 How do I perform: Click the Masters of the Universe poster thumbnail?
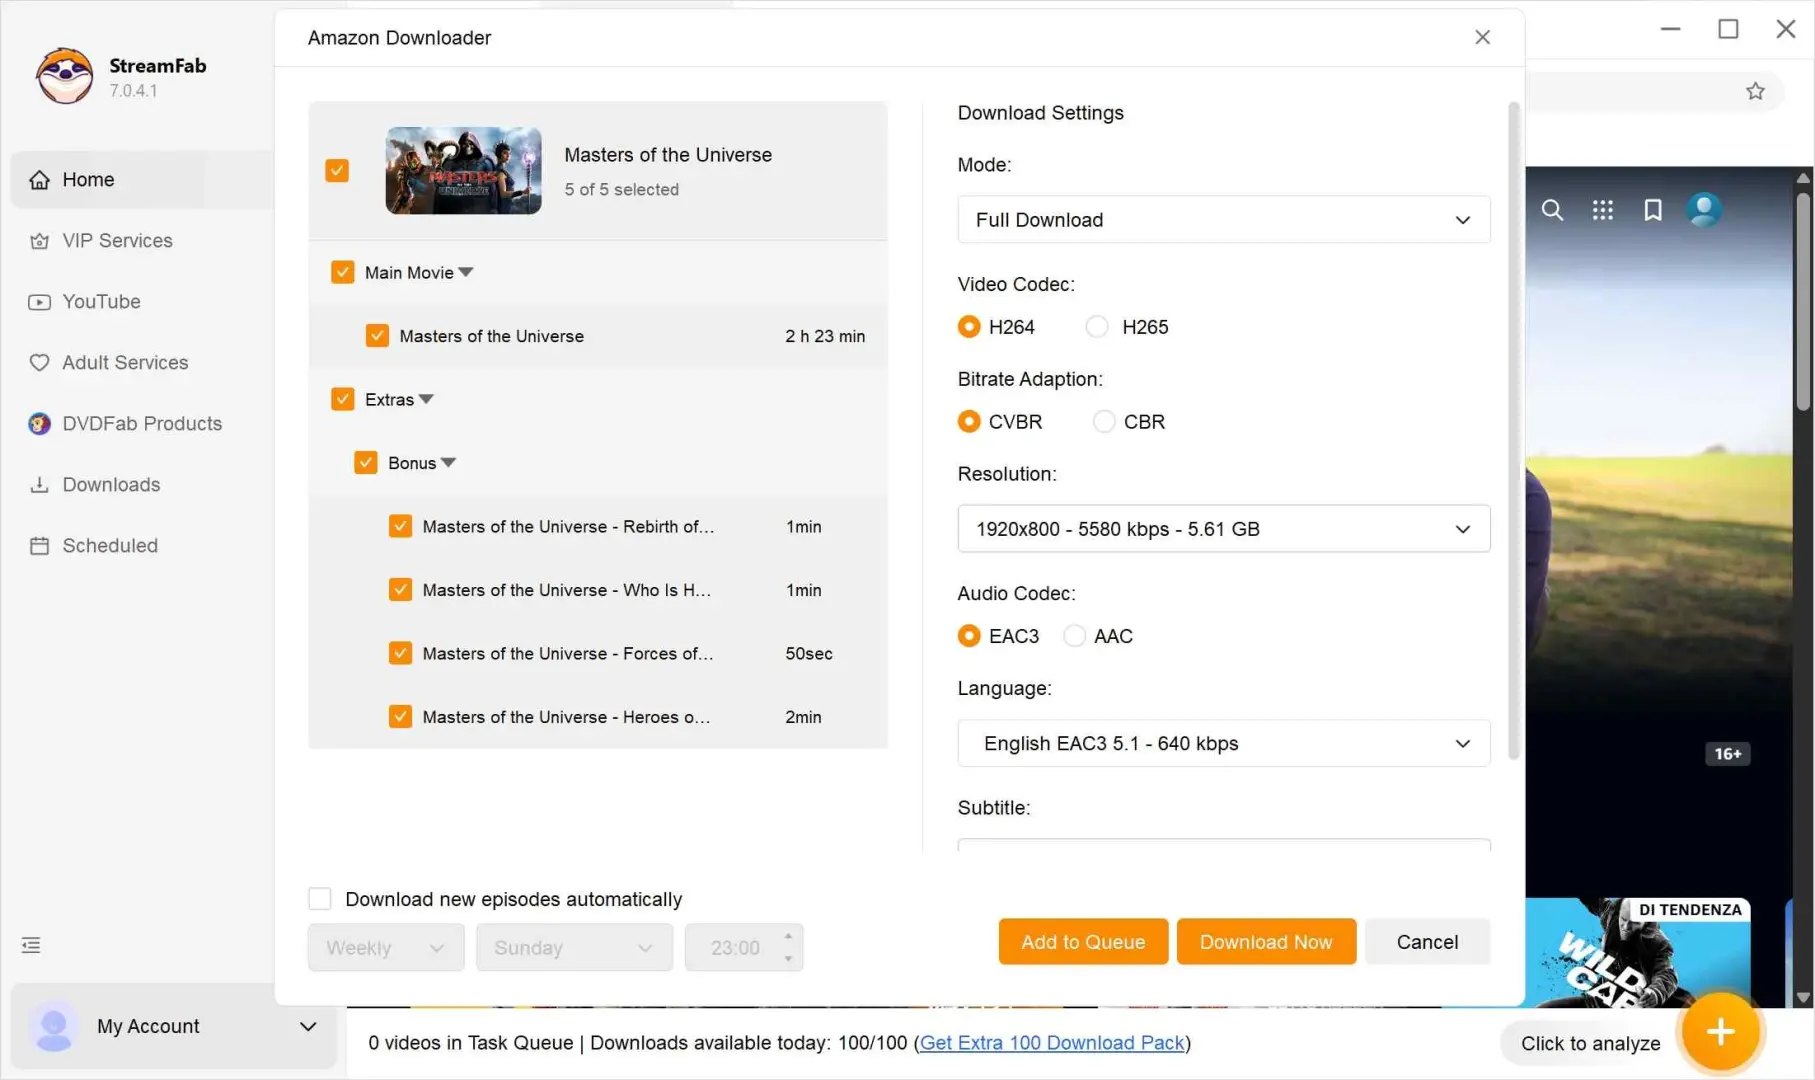coord(464,170)
